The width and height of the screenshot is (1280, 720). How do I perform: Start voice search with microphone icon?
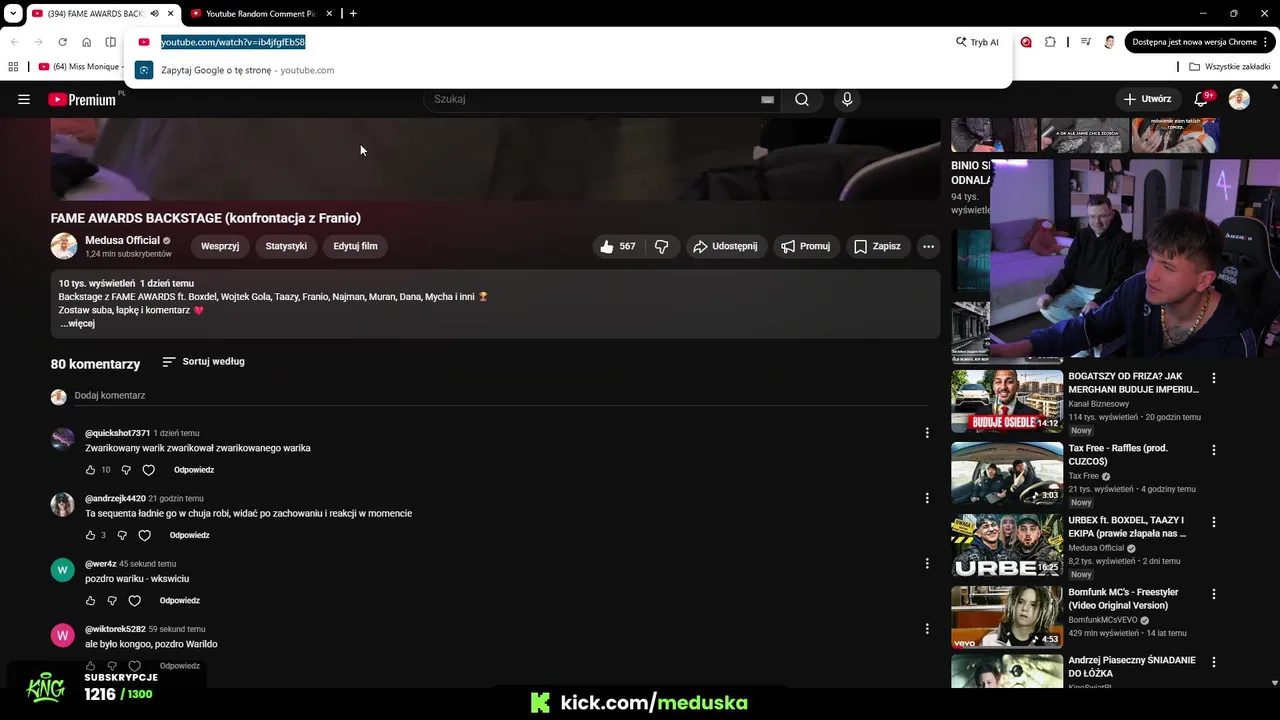pyautogui.click(x=847, y=99)
